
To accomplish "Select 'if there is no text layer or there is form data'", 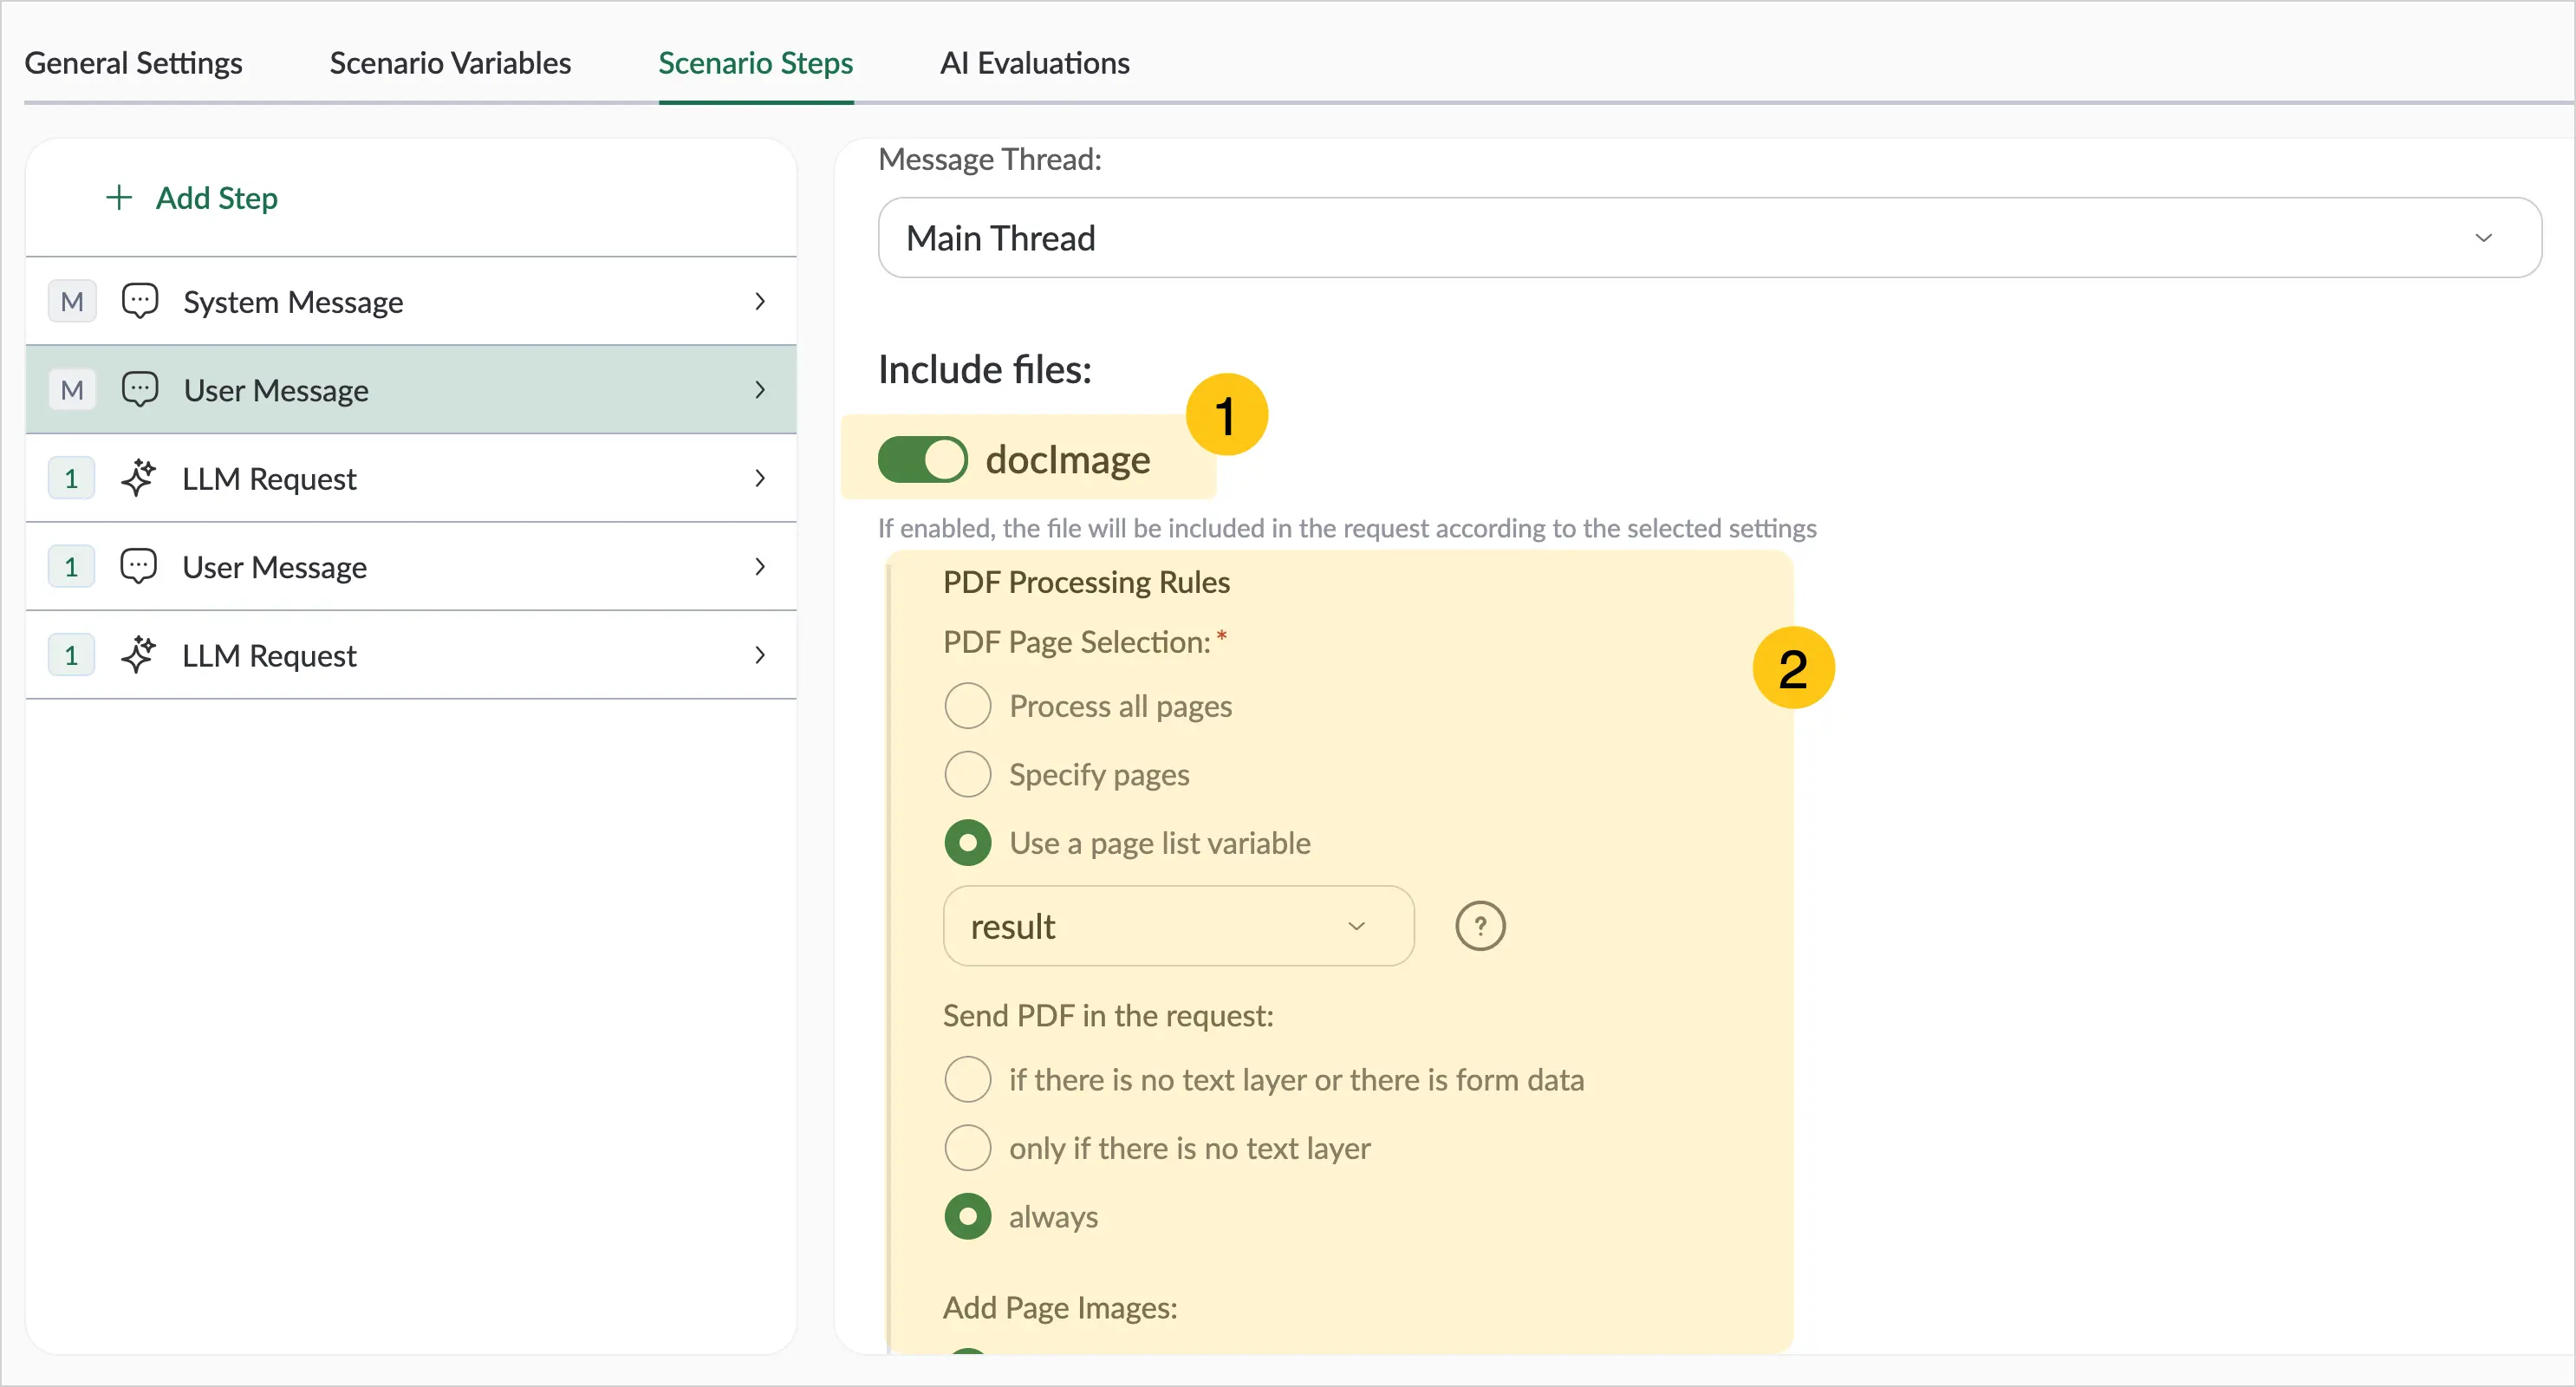I will point(968,1080).
